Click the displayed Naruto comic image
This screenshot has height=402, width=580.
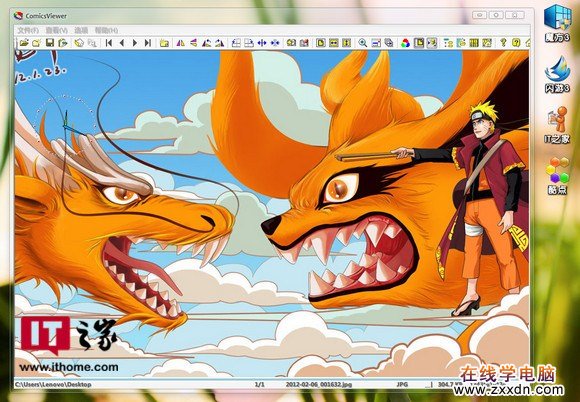tap(272, 214)
